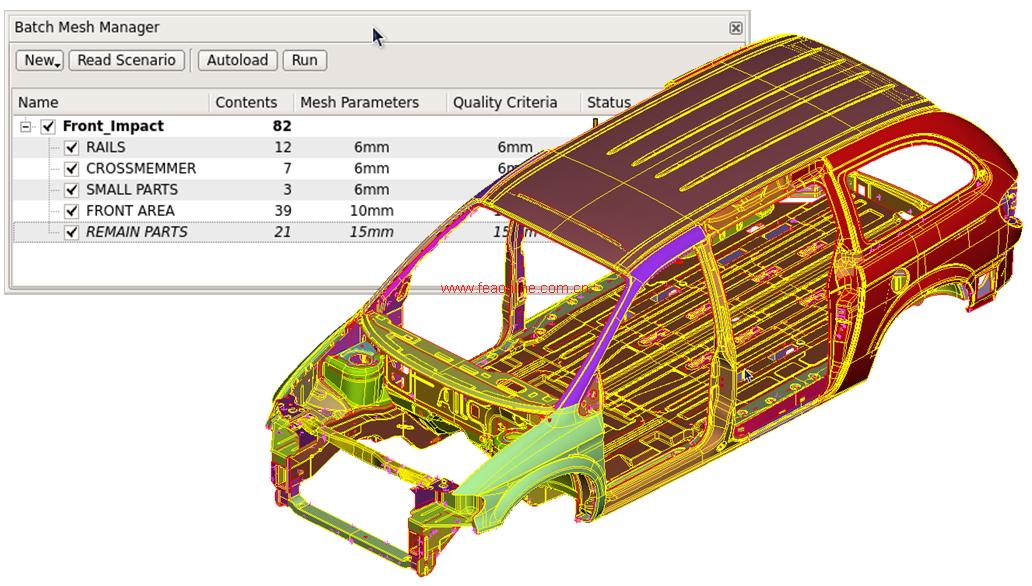Toggle the RAILS session checkbox
The width and height of the screenshot is (1032, 586).
72,148
